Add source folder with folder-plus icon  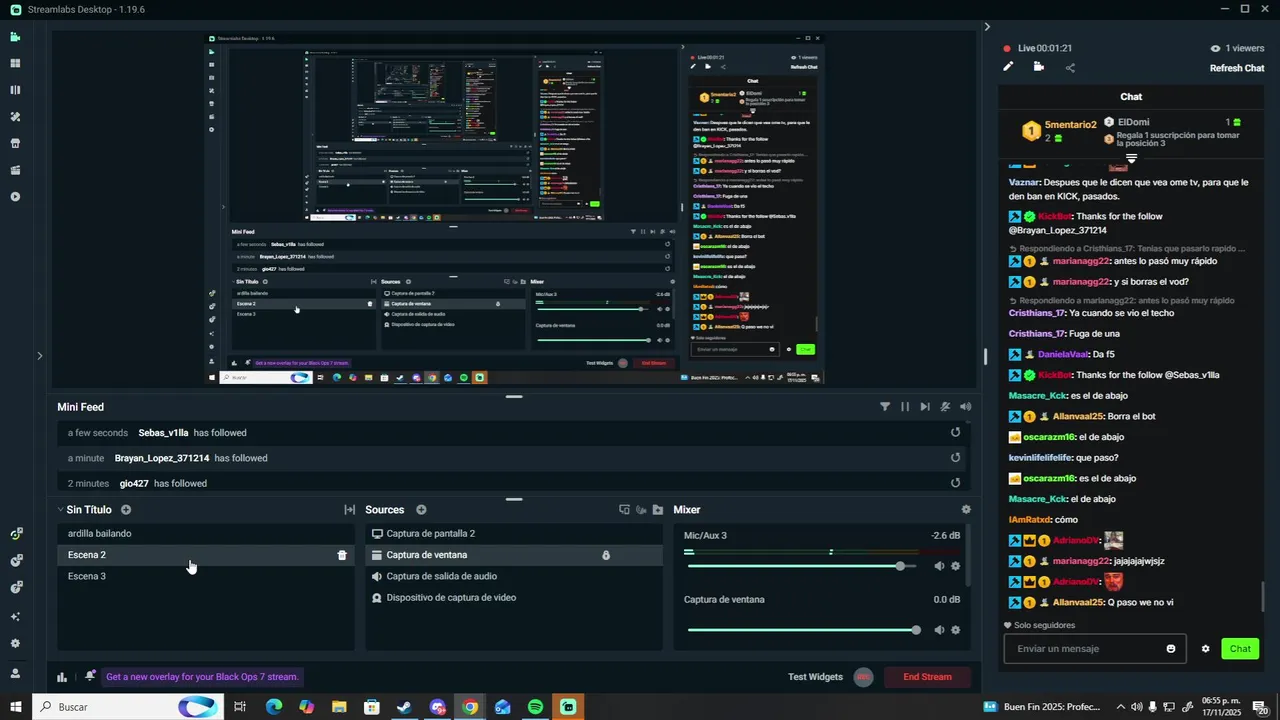tap(657, 510)
